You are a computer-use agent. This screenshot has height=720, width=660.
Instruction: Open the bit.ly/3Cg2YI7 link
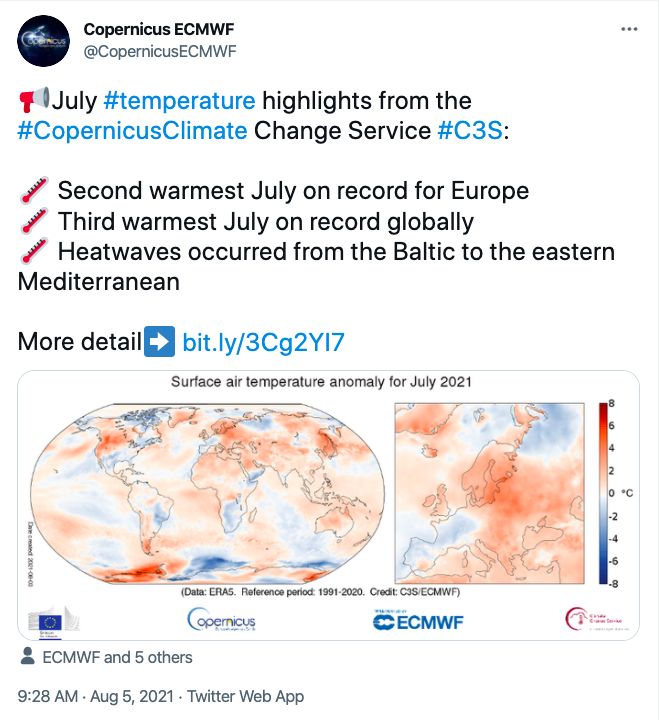[263, 343]
